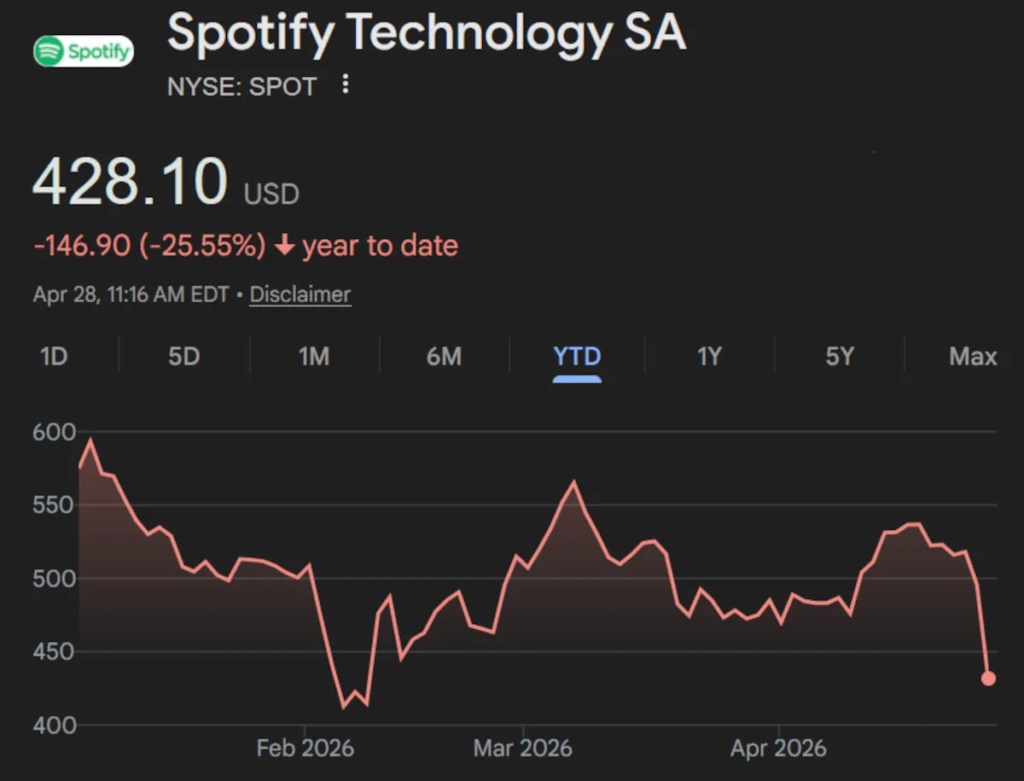Switch to the 5D range tab

(x=184, y=356)
